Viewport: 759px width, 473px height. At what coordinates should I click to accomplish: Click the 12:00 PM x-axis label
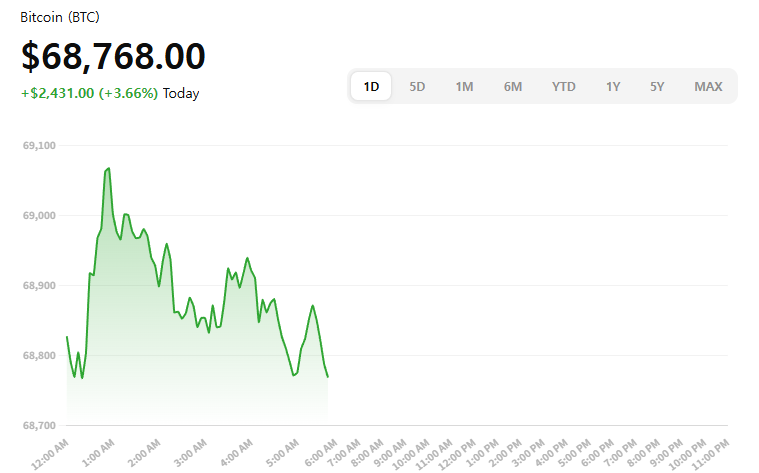click(458, 452)
